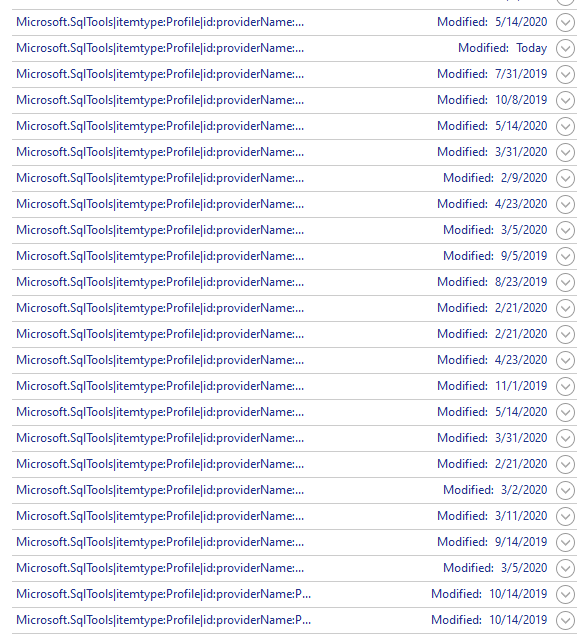Open the Microsoft.SqlTools credential name modified Today
581x637 pixels.
coord(160,48)
